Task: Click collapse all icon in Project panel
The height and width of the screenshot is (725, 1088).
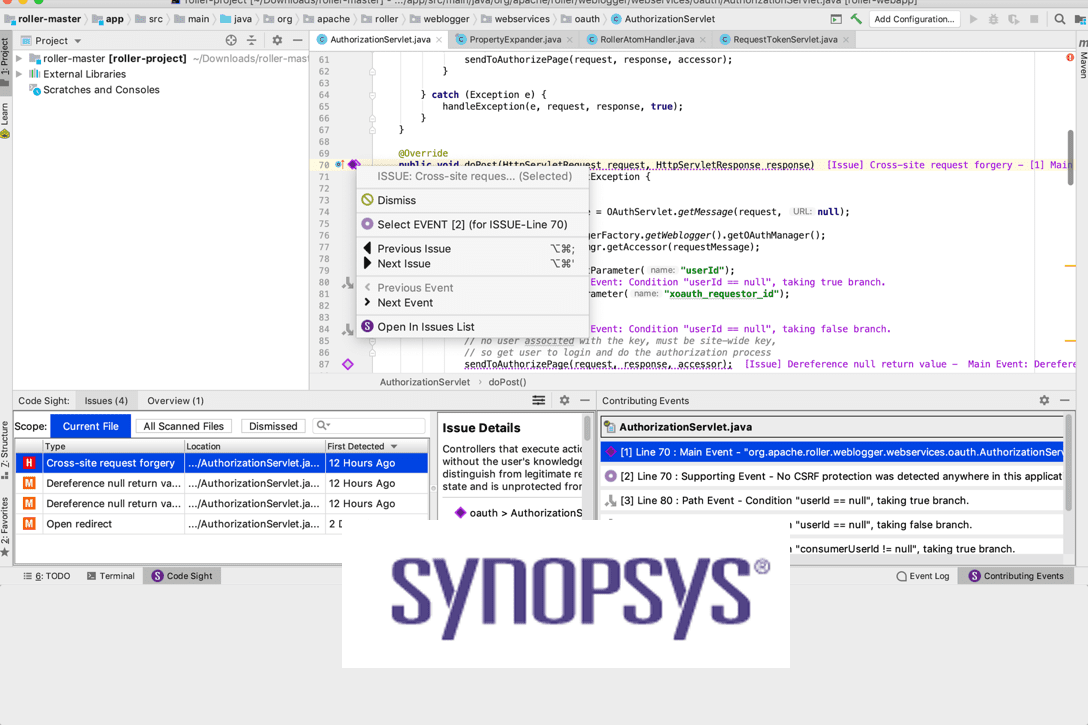Action: [x=252, y=41]
